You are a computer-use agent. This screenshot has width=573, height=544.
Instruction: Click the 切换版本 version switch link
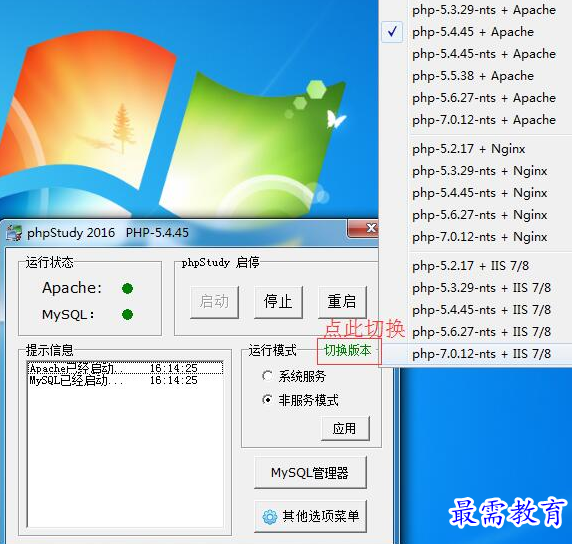tap(348, 351)
